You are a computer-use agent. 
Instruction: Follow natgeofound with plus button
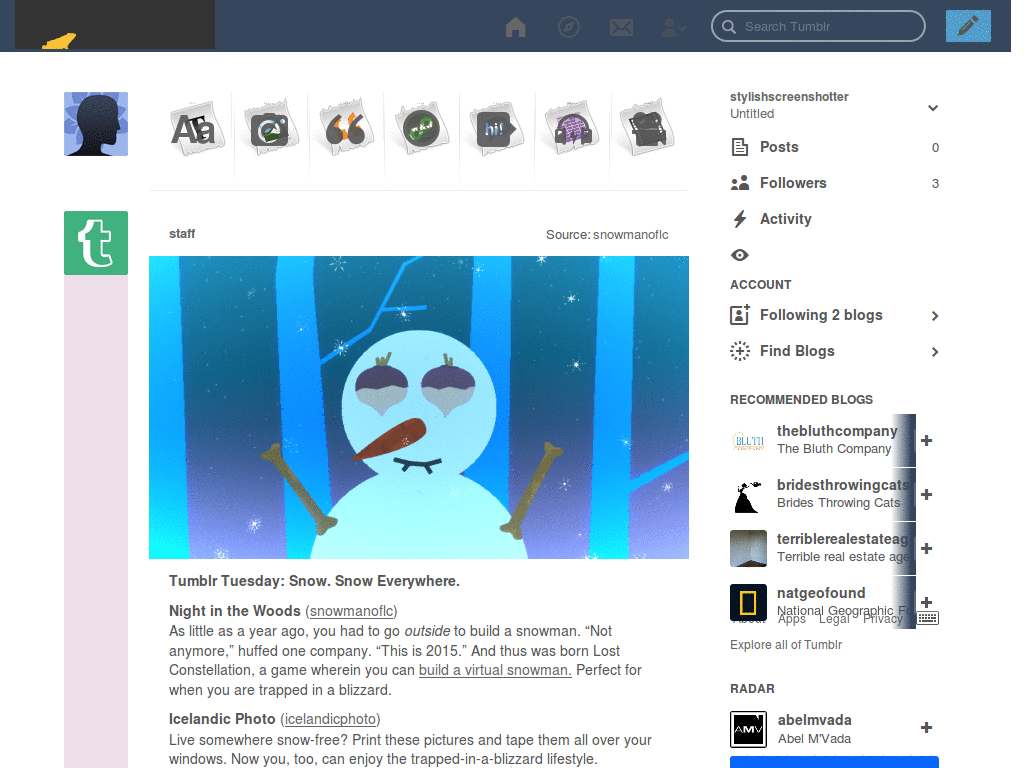[x=926, y=602]
